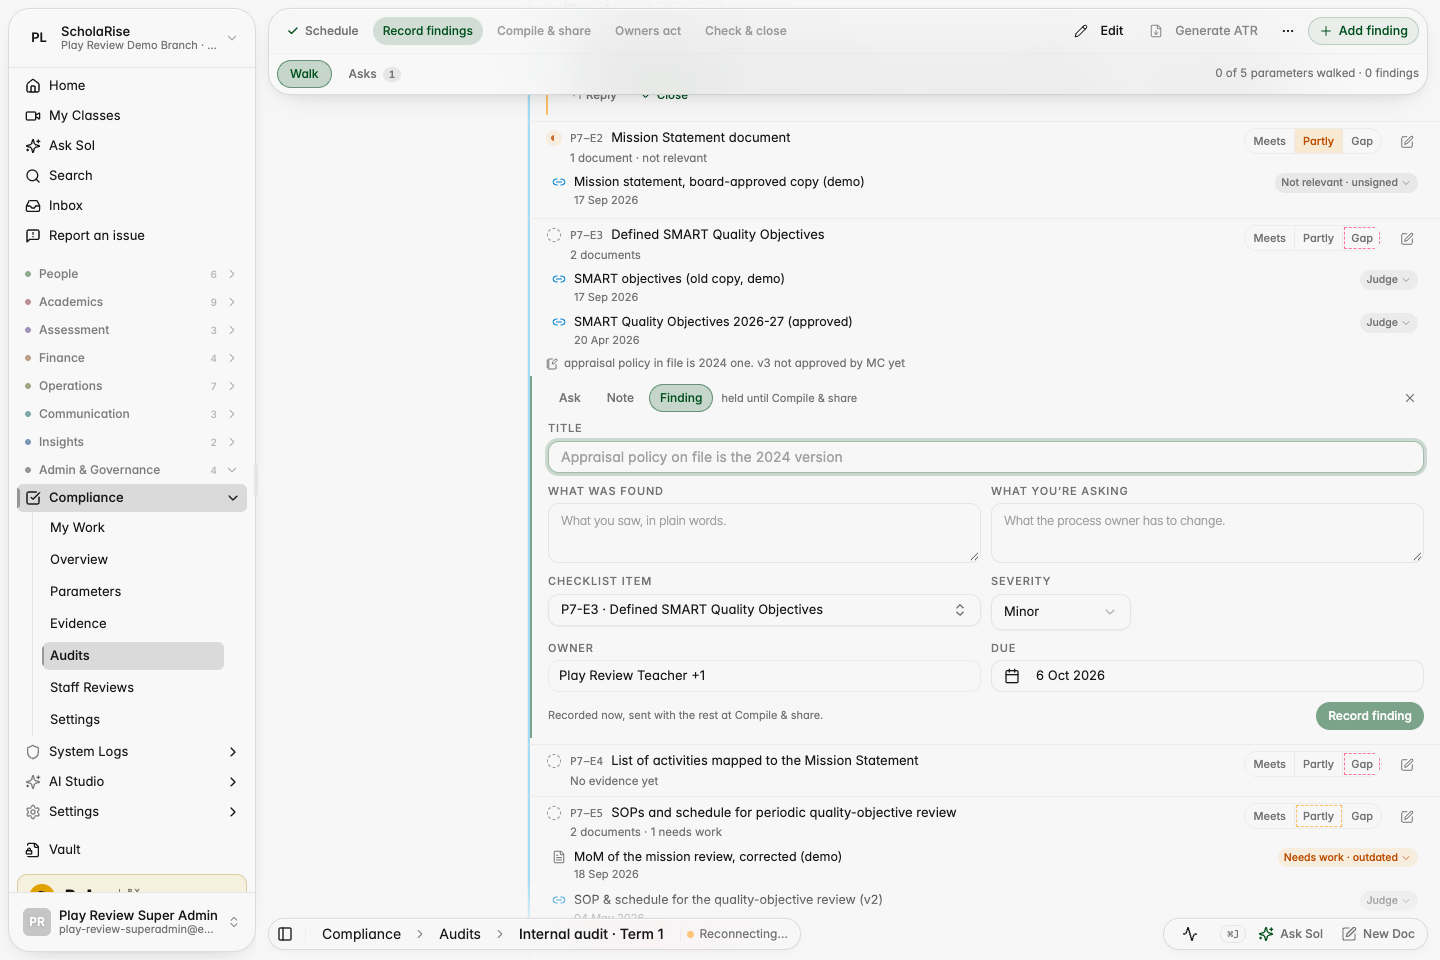Select the Note tab in entry form
Viewport: 1440px width, 960px height.
[620, 398]
